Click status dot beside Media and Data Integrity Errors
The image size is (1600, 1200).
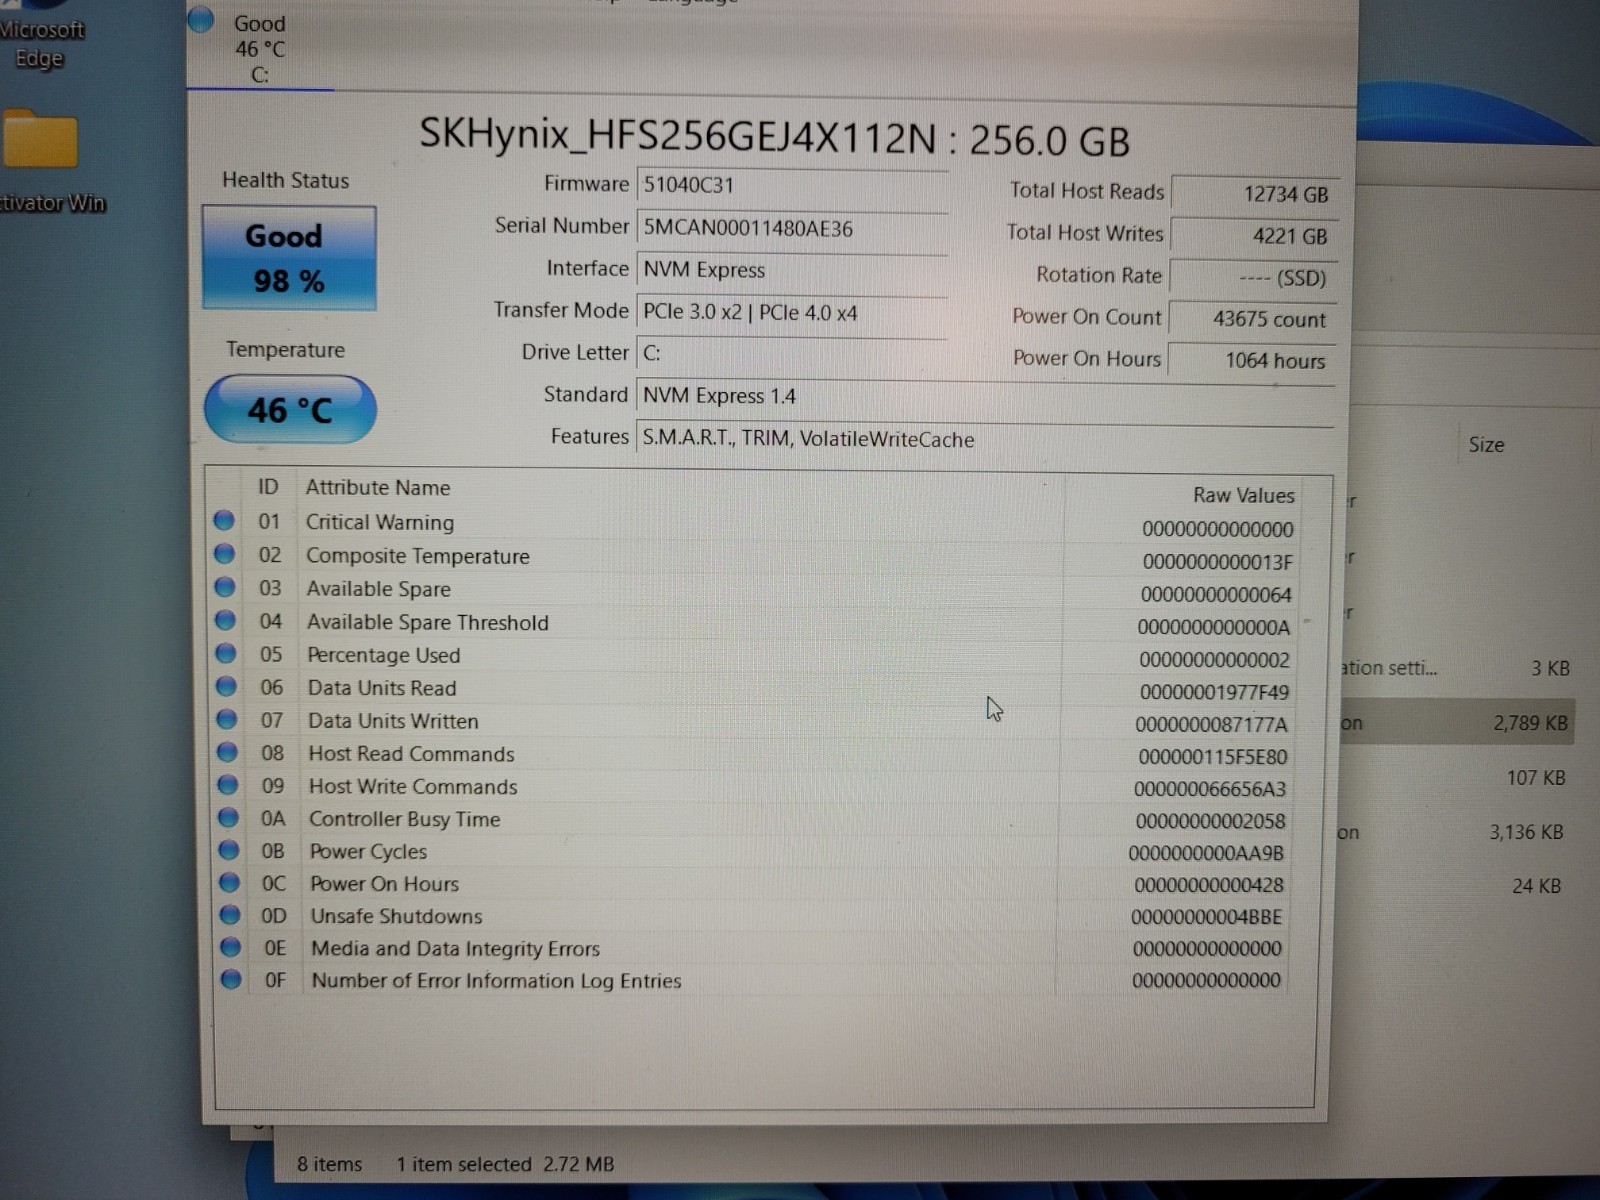[231, 947]
